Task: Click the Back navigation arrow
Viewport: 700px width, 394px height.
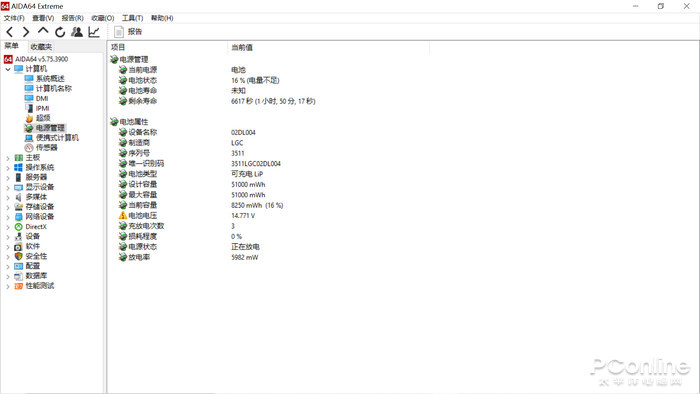Action: click(x=9, y=32)
